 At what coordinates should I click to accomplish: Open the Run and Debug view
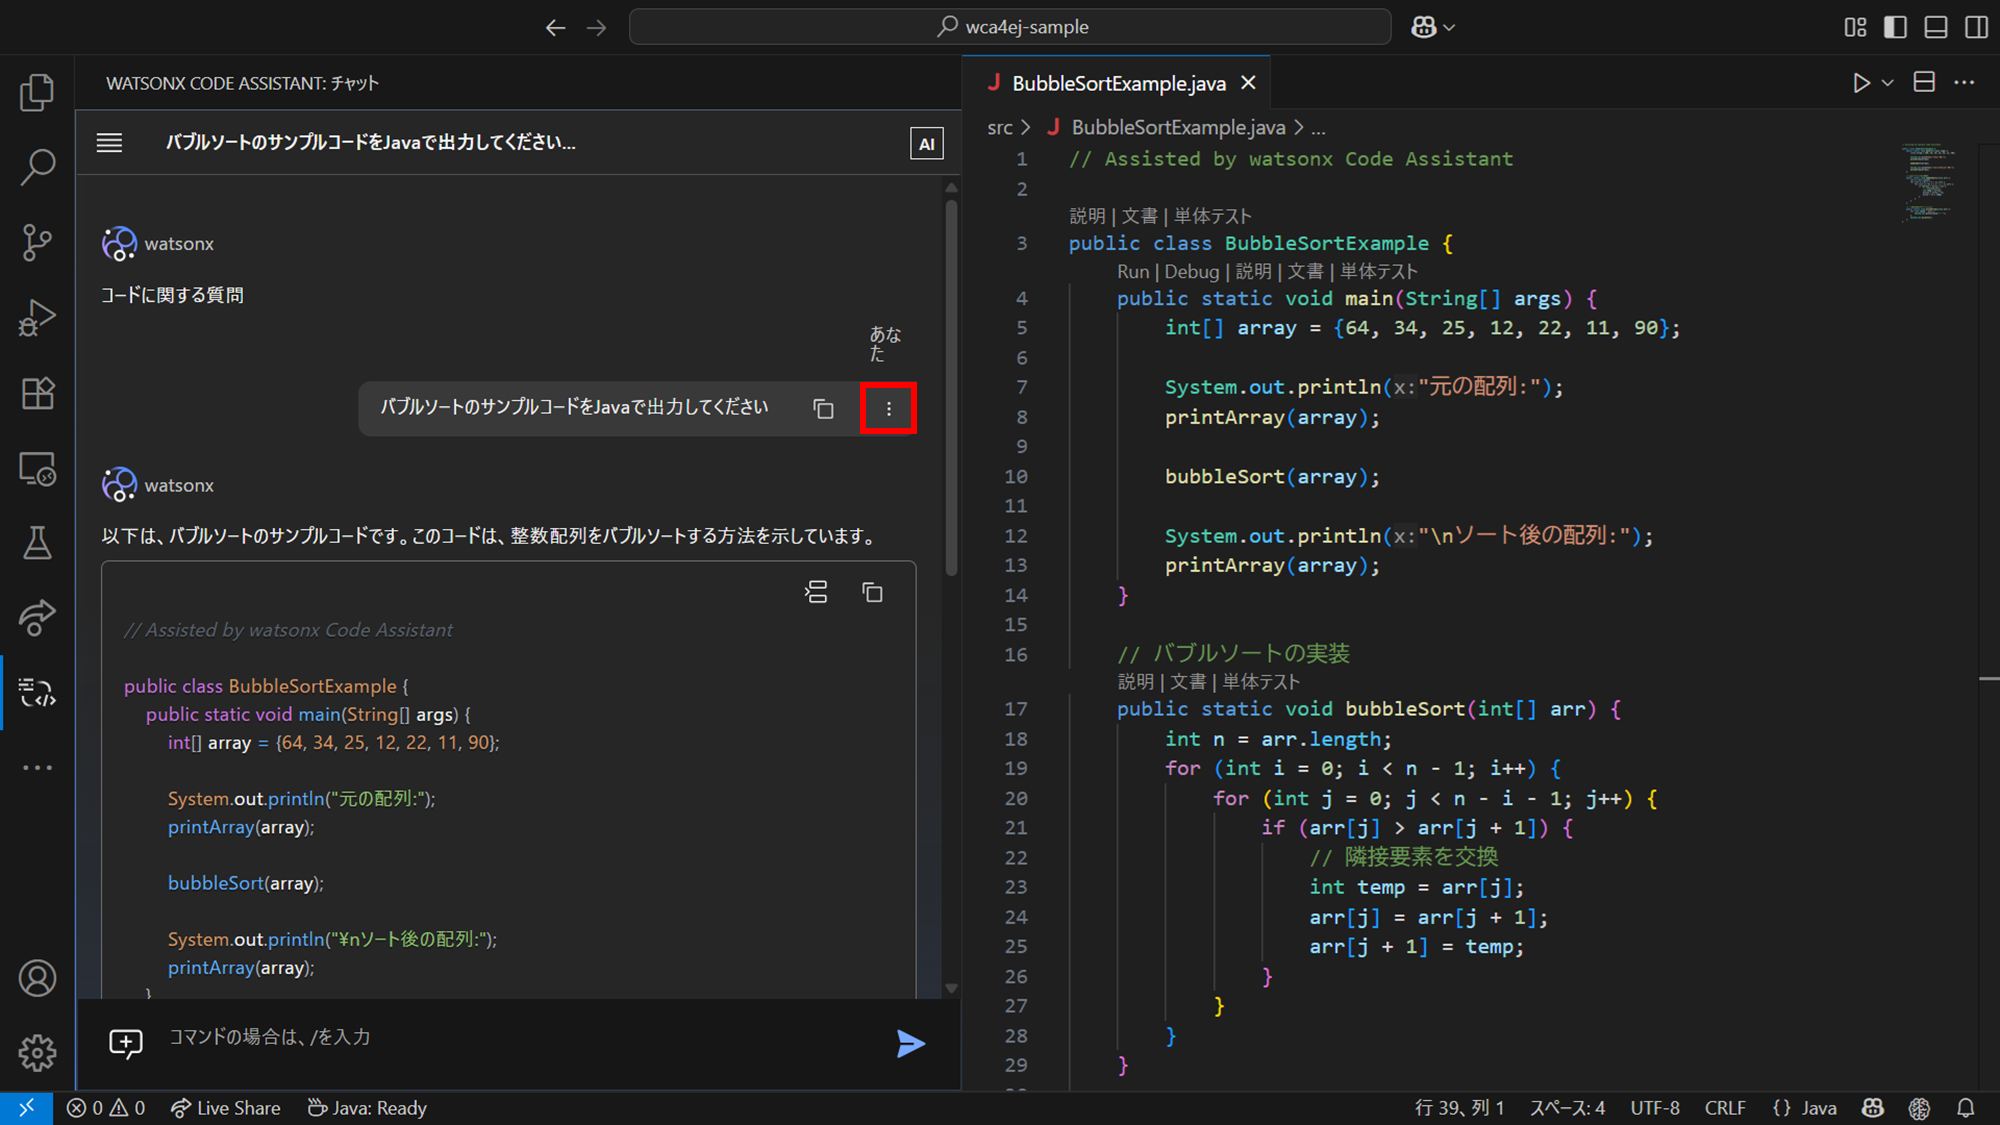tap(37, 318)
